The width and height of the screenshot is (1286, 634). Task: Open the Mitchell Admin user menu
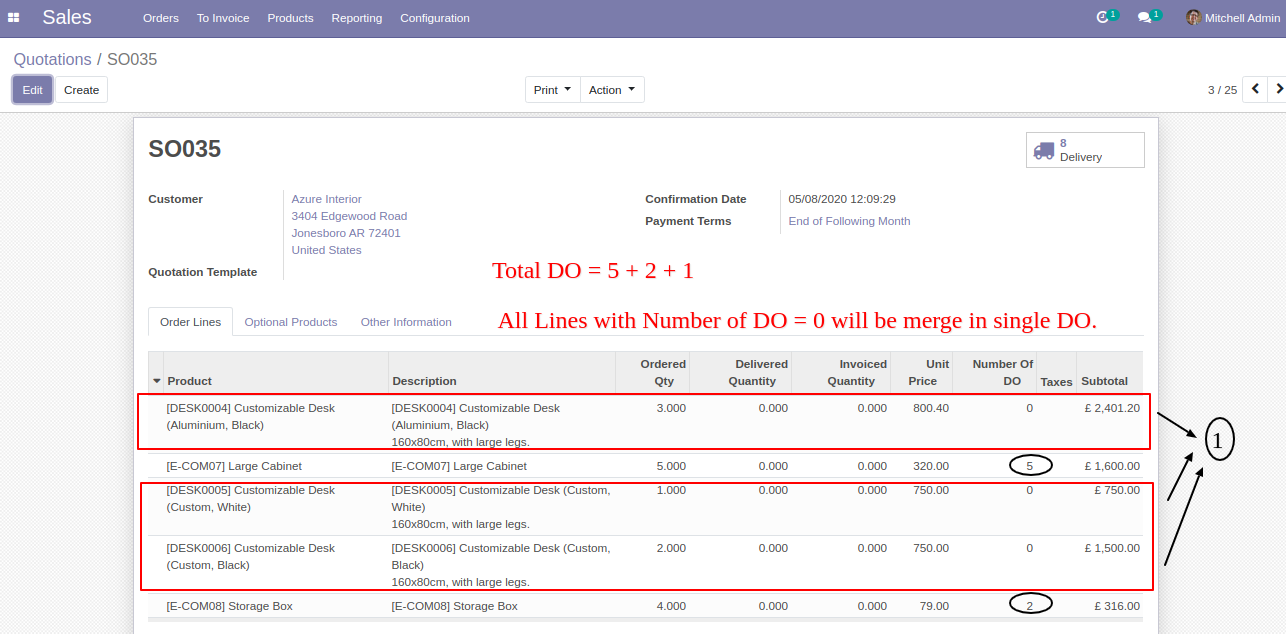click(x=1228, y=18)
